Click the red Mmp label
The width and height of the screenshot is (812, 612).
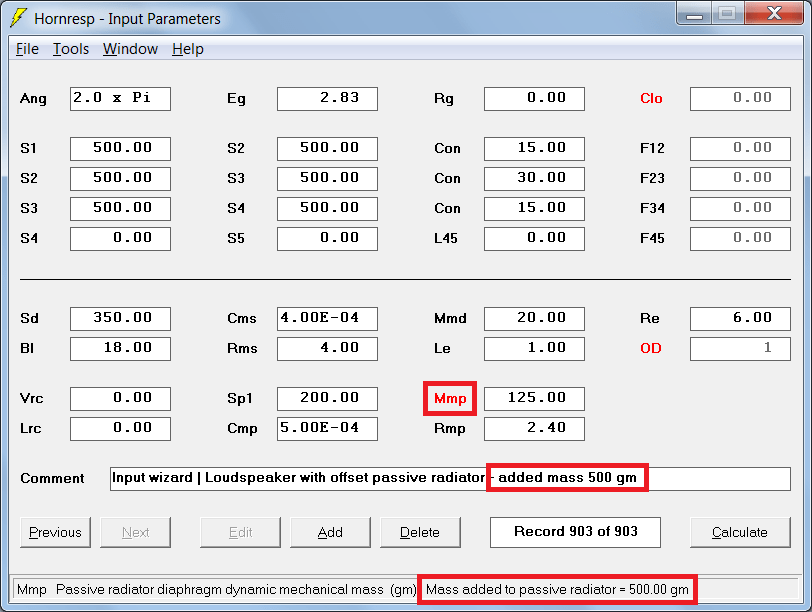click(x=450, y=399)
